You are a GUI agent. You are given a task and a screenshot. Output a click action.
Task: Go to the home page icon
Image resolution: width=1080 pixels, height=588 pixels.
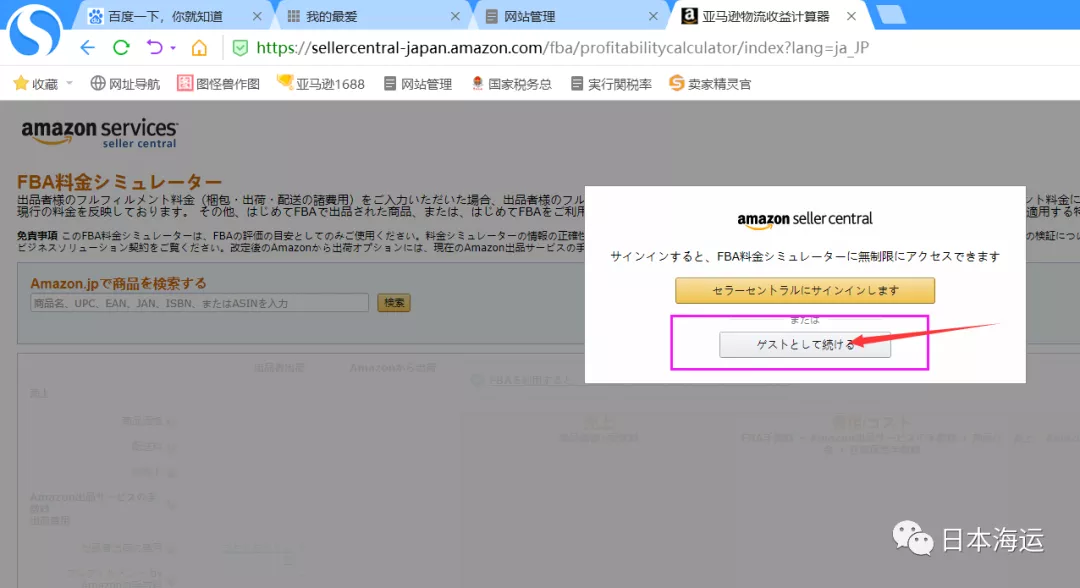click(199, 48)
